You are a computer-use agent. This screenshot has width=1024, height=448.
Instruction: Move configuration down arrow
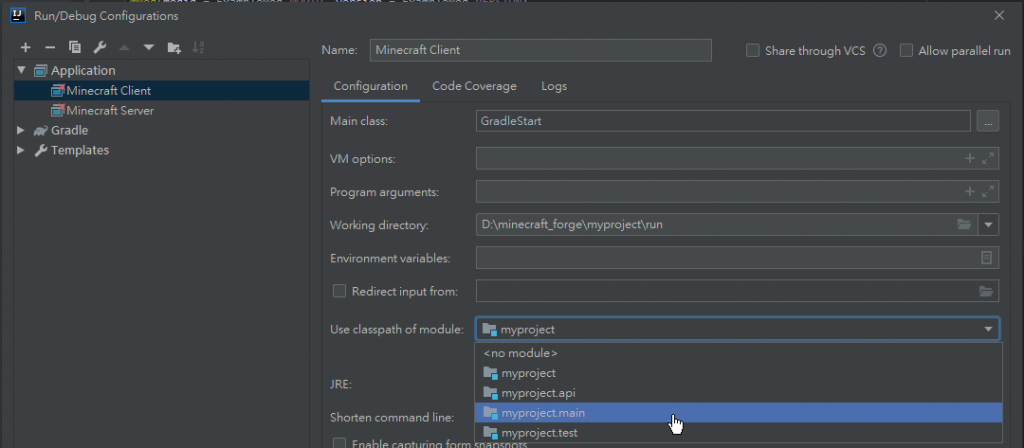[x=148, y=47]
